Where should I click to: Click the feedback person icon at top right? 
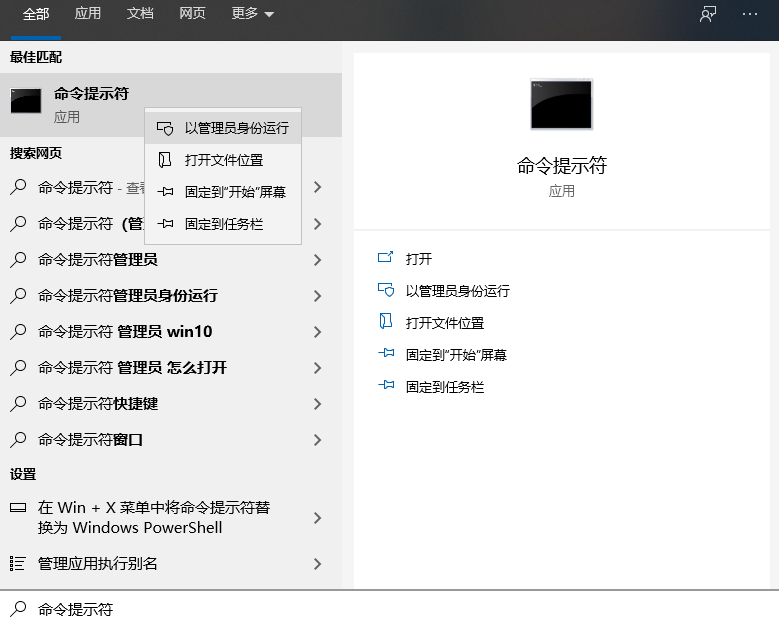tap(708, 14)
